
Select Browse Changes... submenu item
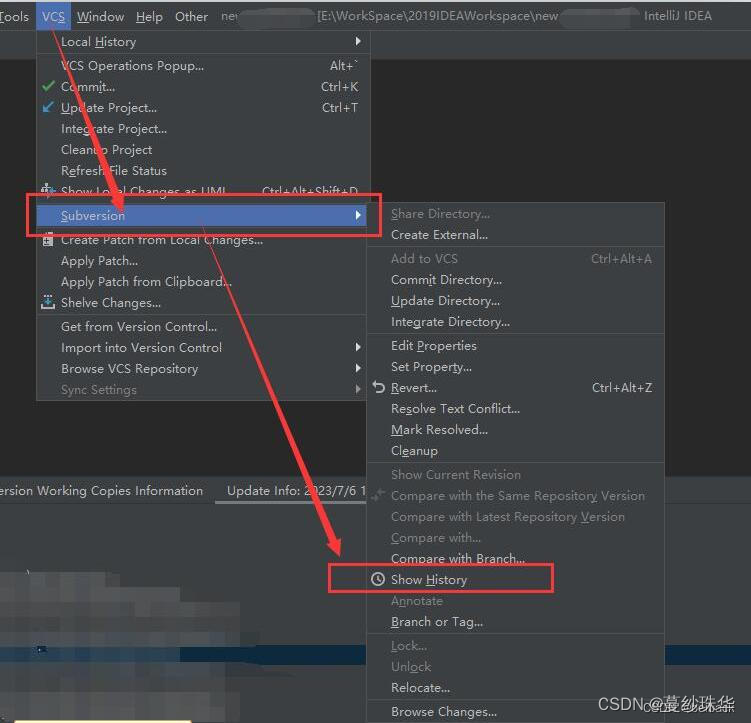[515, 712]
